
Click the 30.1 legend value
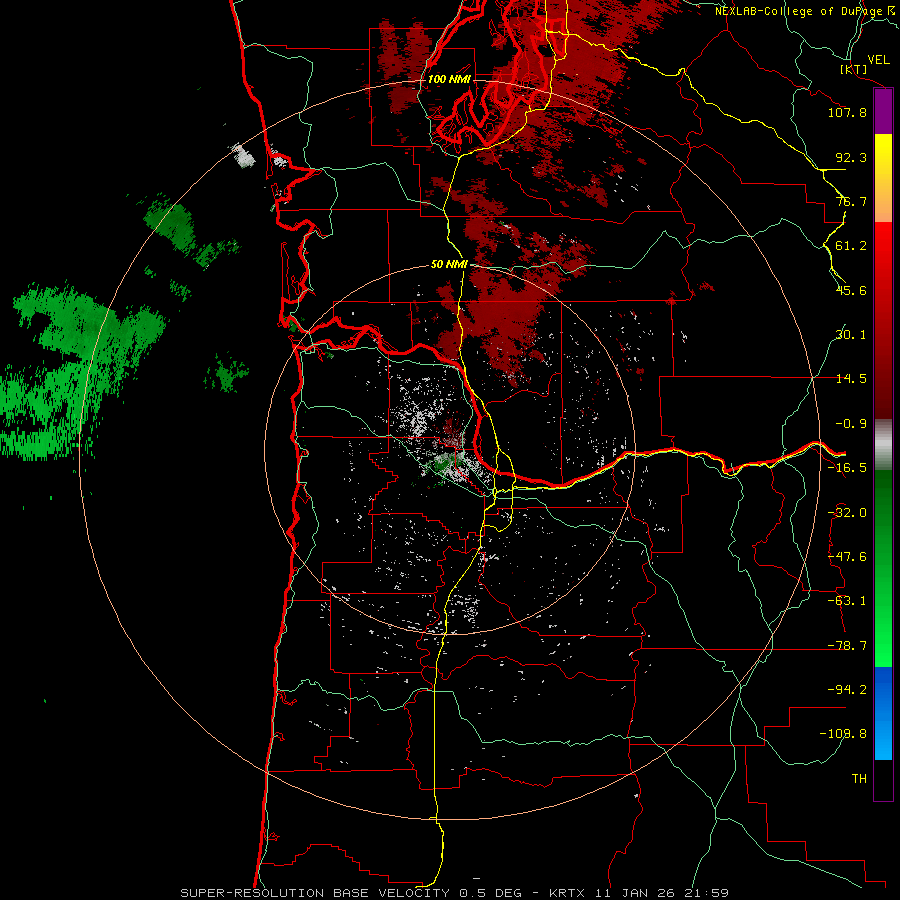pos(851,335)
